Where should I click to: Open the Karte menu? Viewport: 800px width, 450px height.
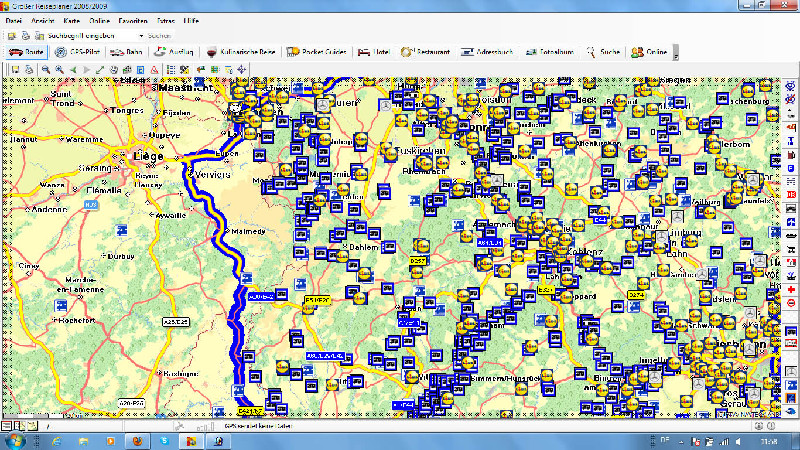pyautogui.click(x=71, y=20)
